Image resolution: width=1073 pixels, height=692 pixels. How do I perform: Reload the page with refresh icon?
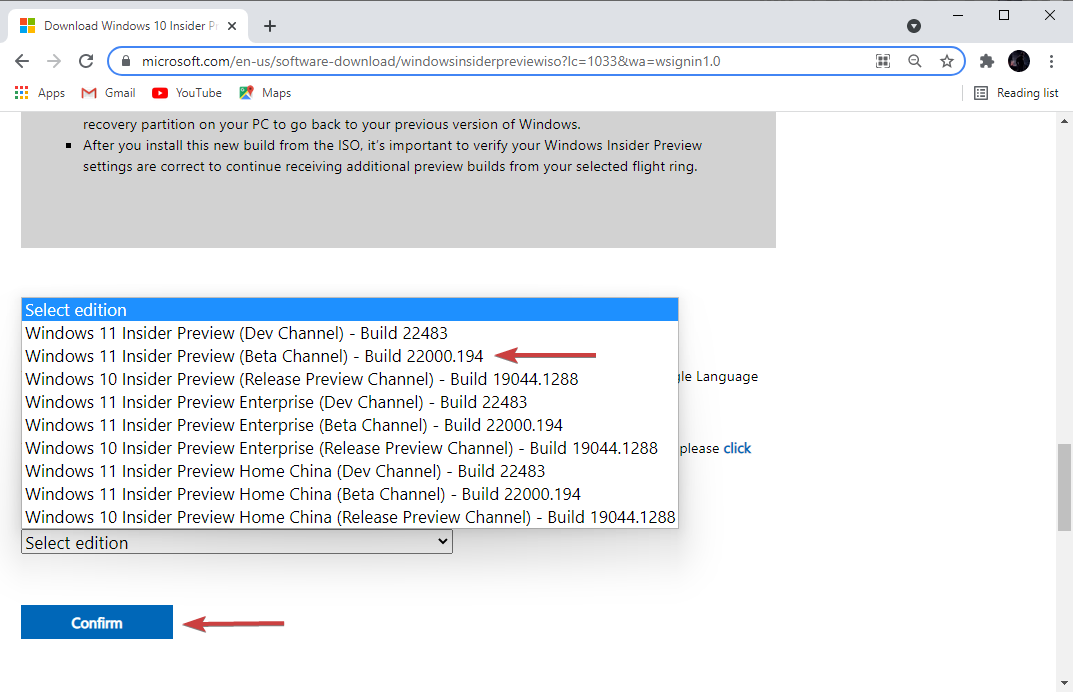click(x=86, y=62)
